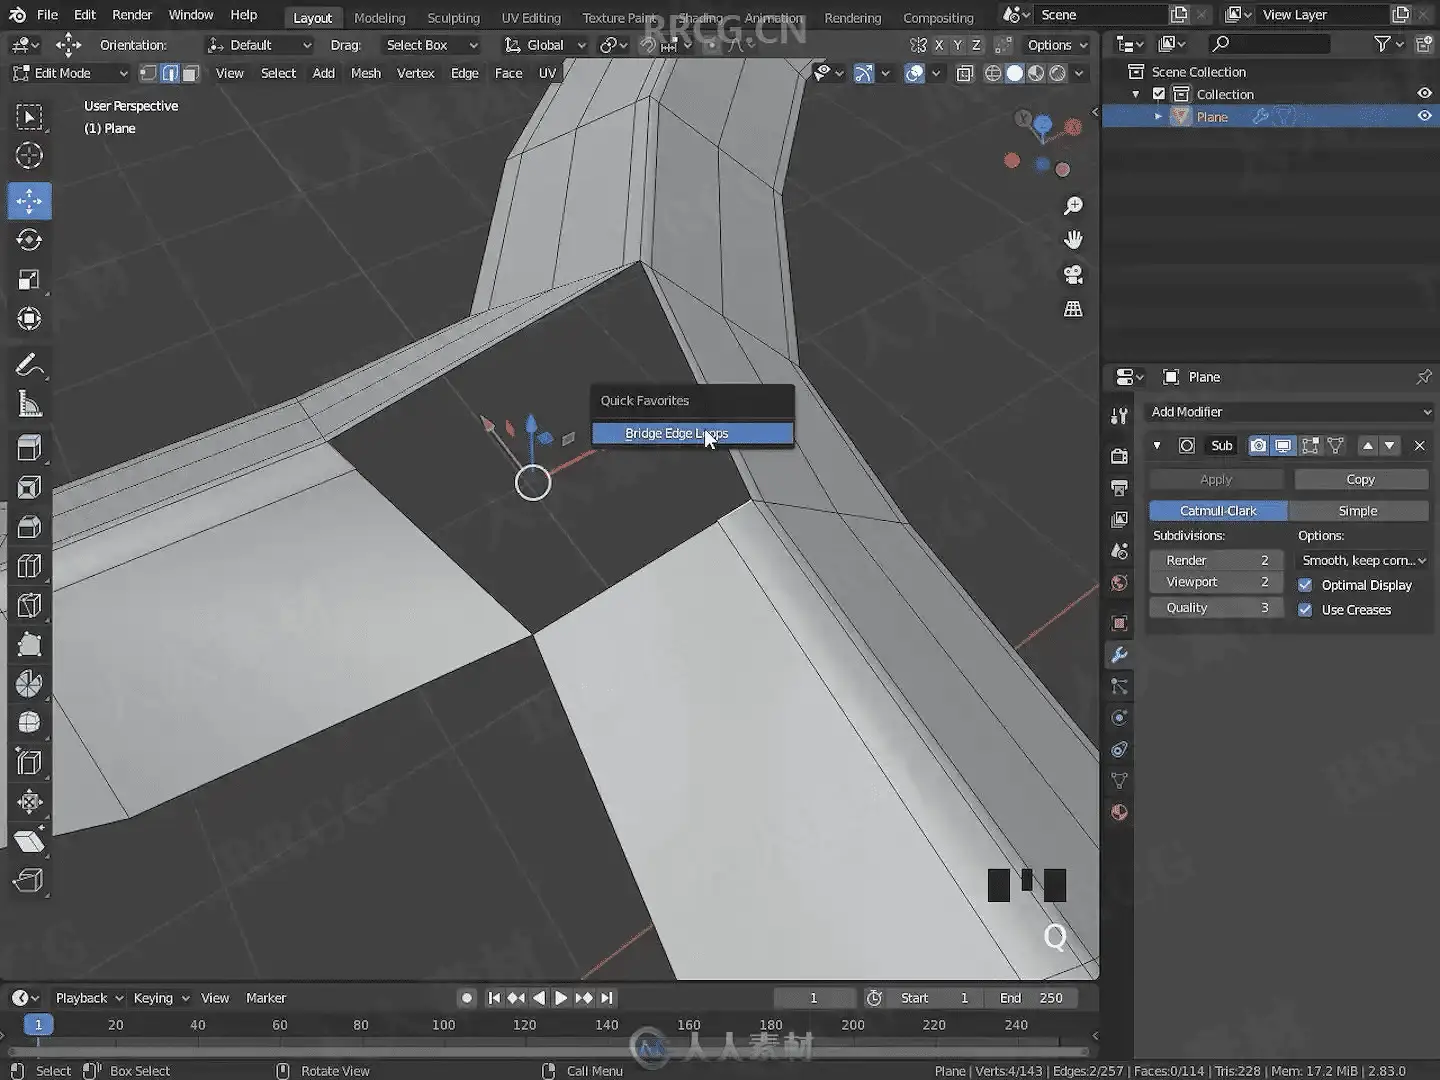Image resolution: width=1440 pixels, height=1080 pixels.
Task: Disable the Optimal Display checkbox
Action: [x=1305, y=585]
